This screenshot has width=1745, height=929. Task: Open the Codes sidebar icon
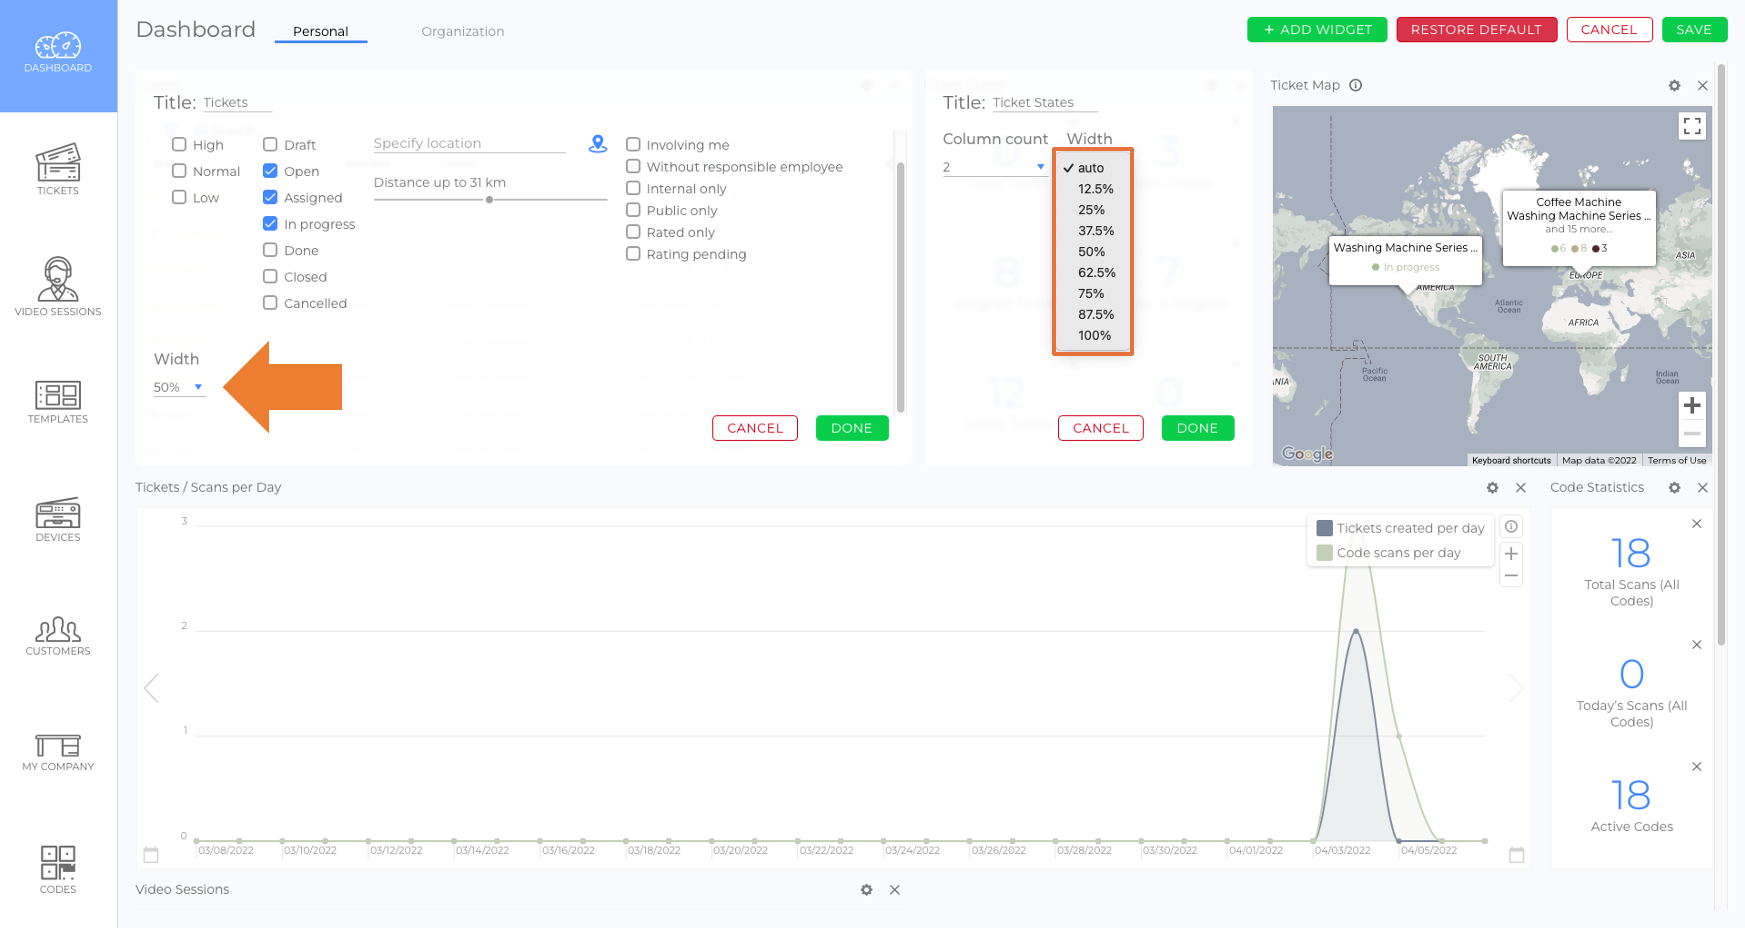click(58, 869)
